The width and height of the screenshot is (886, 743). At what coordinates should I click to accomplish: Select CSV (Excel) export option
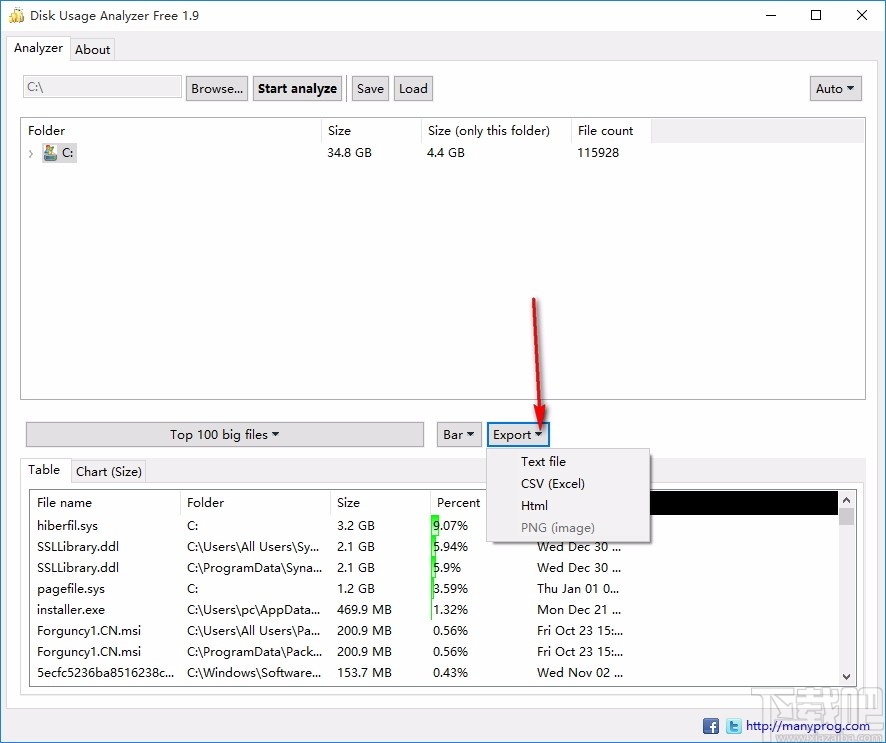[x=553, y=483]
